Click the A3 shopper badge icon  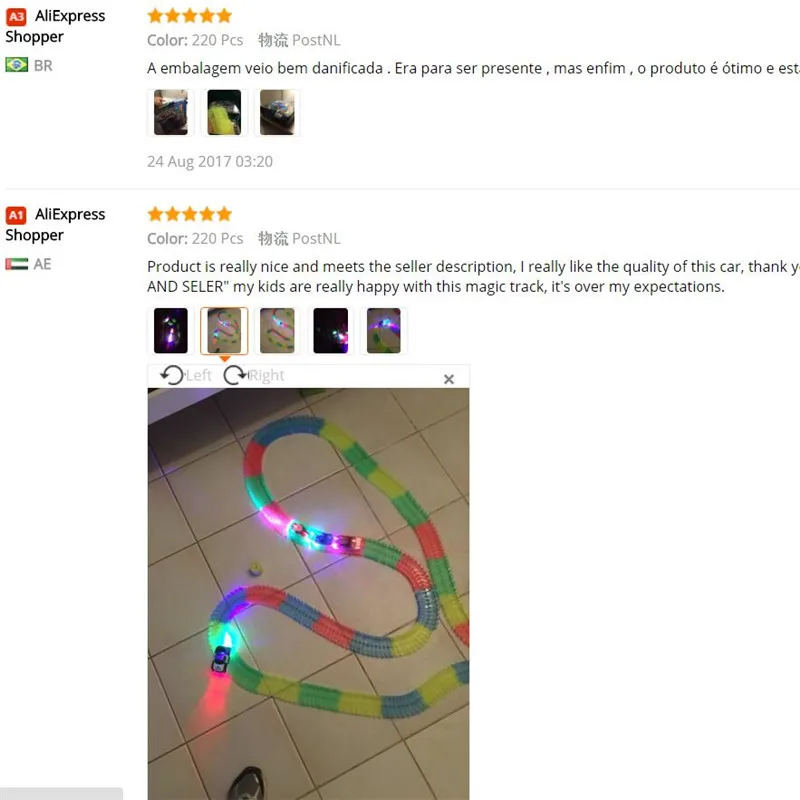[x=16, y=17]
